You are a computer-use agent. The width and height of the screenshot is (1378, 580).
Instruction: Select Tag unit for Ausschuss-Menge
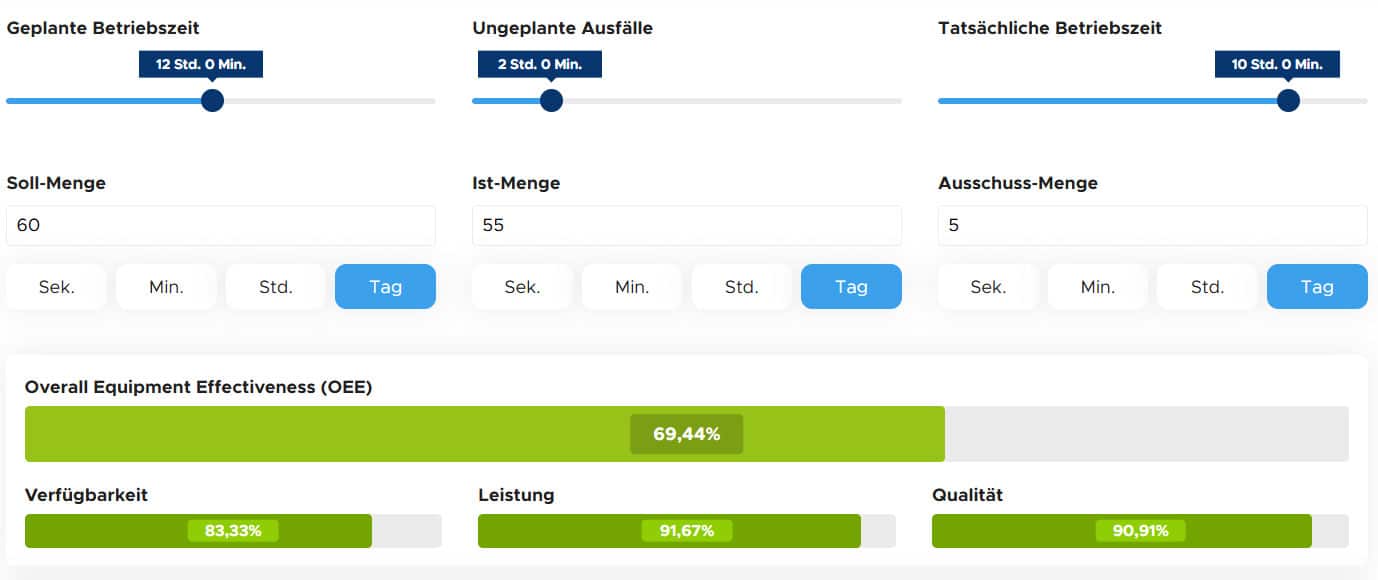(x=1317, y=287)
